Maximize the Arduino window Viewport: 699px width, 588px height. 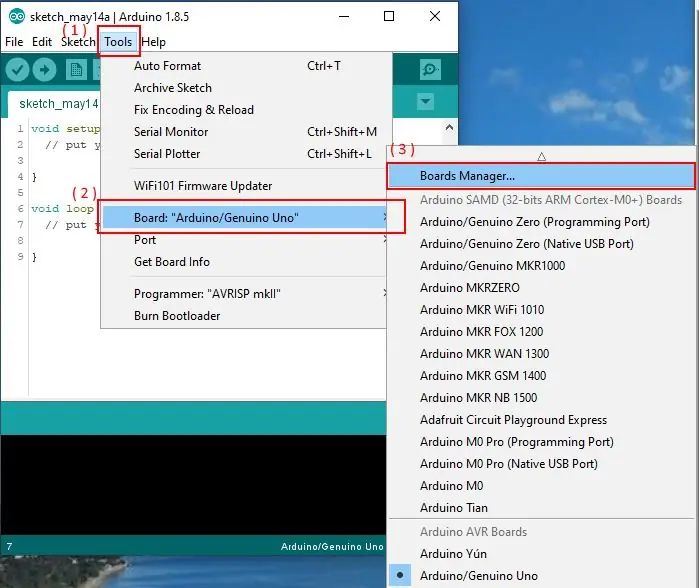pyautogui.click(x=389, y=16)
